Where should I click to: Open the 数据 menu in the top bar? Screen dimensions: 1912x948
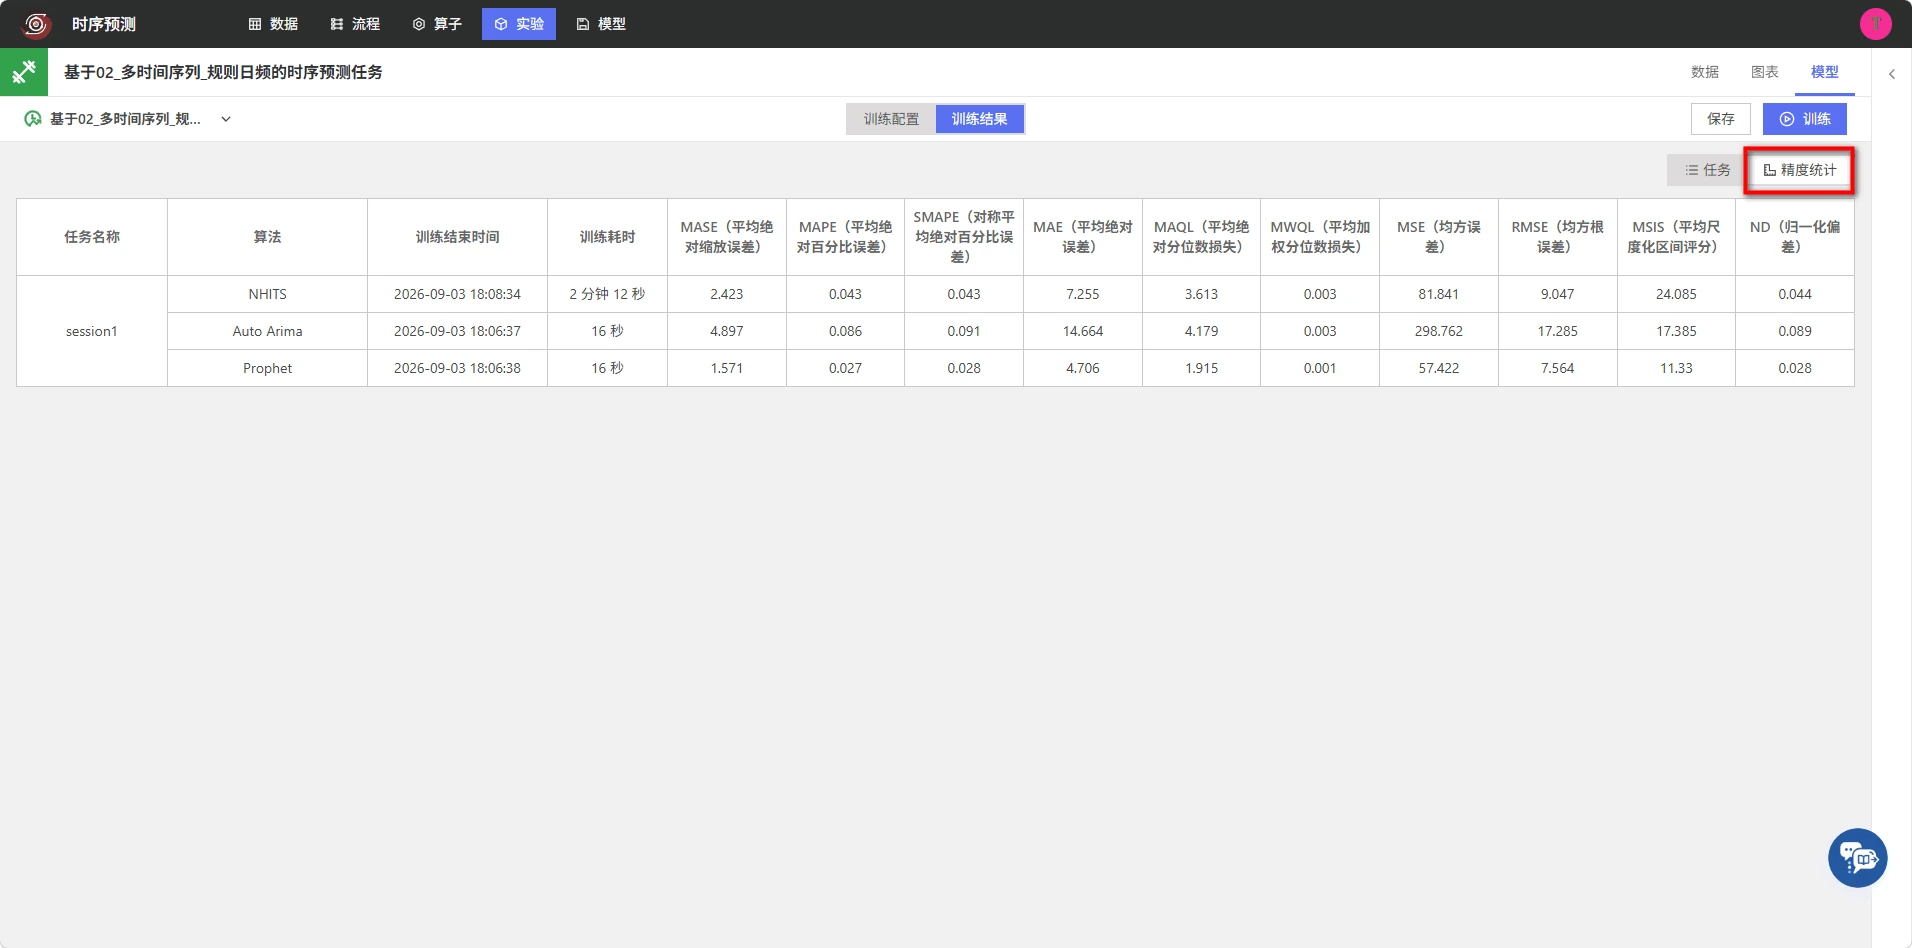[273, 24]
